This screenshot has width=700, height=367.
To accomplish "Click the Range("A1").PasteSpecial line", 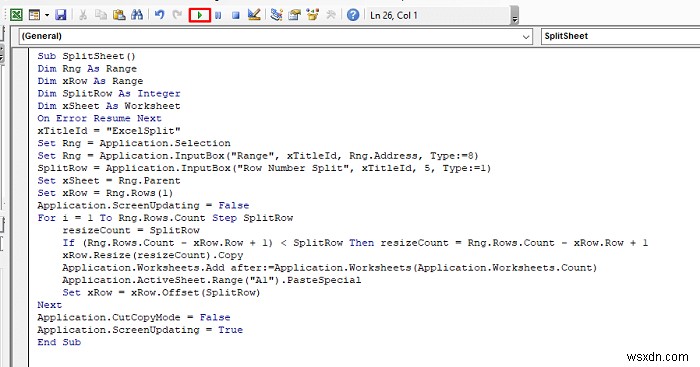I will coord(212,280).
